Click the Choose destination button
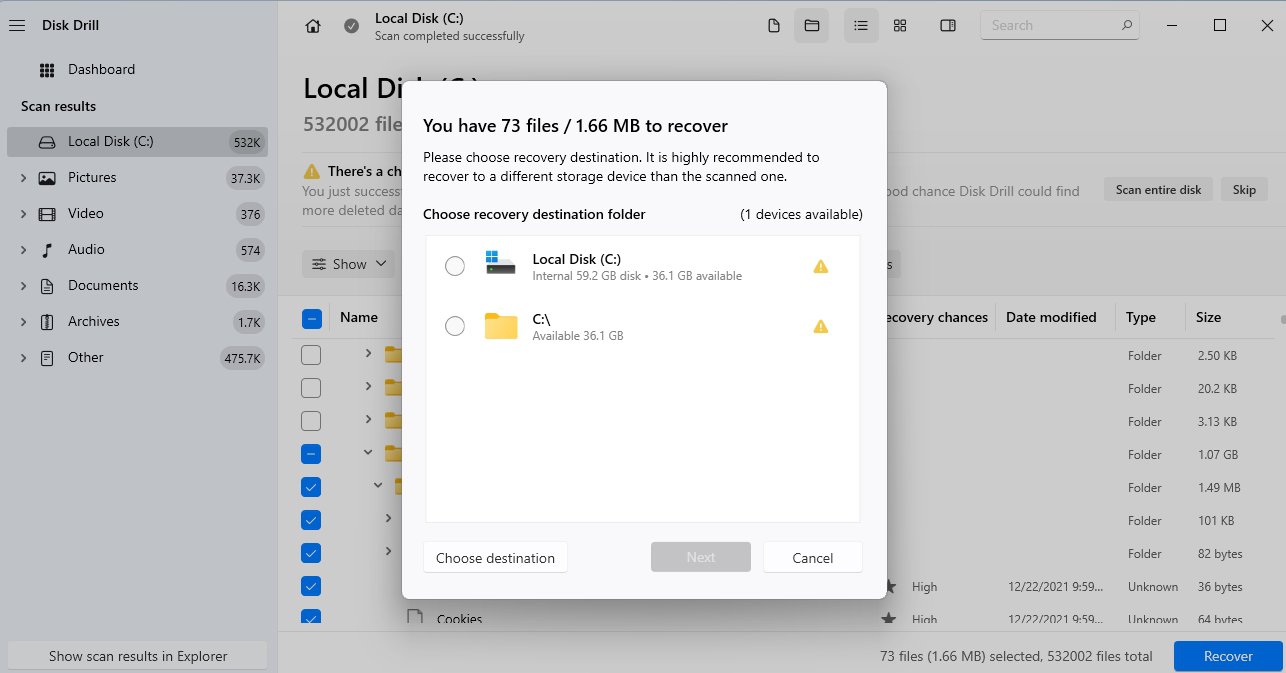Image resolution: width=1286 pixels, height=673 pixels. click(x=495, y=558)
